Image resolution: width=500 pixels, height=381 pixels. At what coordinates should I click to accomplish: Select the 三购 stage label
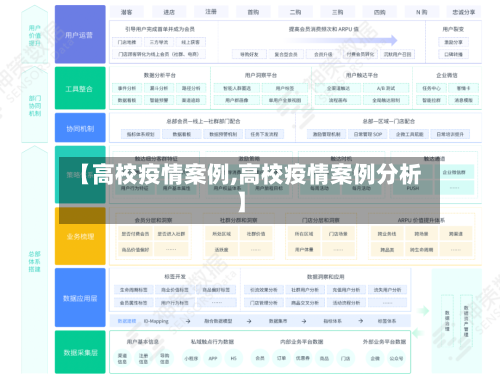338,12
